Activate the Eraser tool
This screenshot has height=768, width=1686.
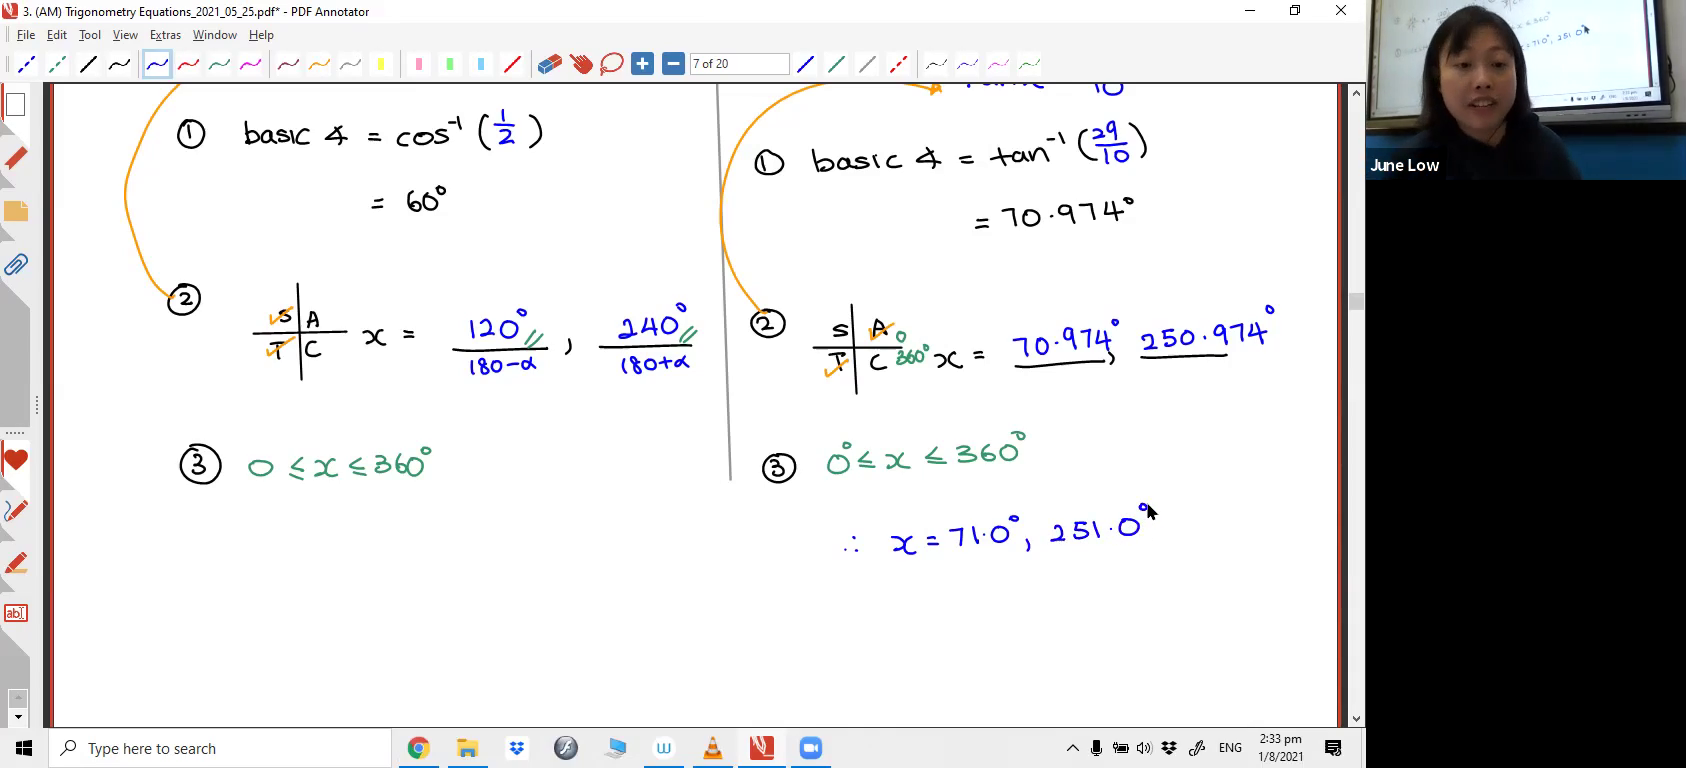point(549,64)
